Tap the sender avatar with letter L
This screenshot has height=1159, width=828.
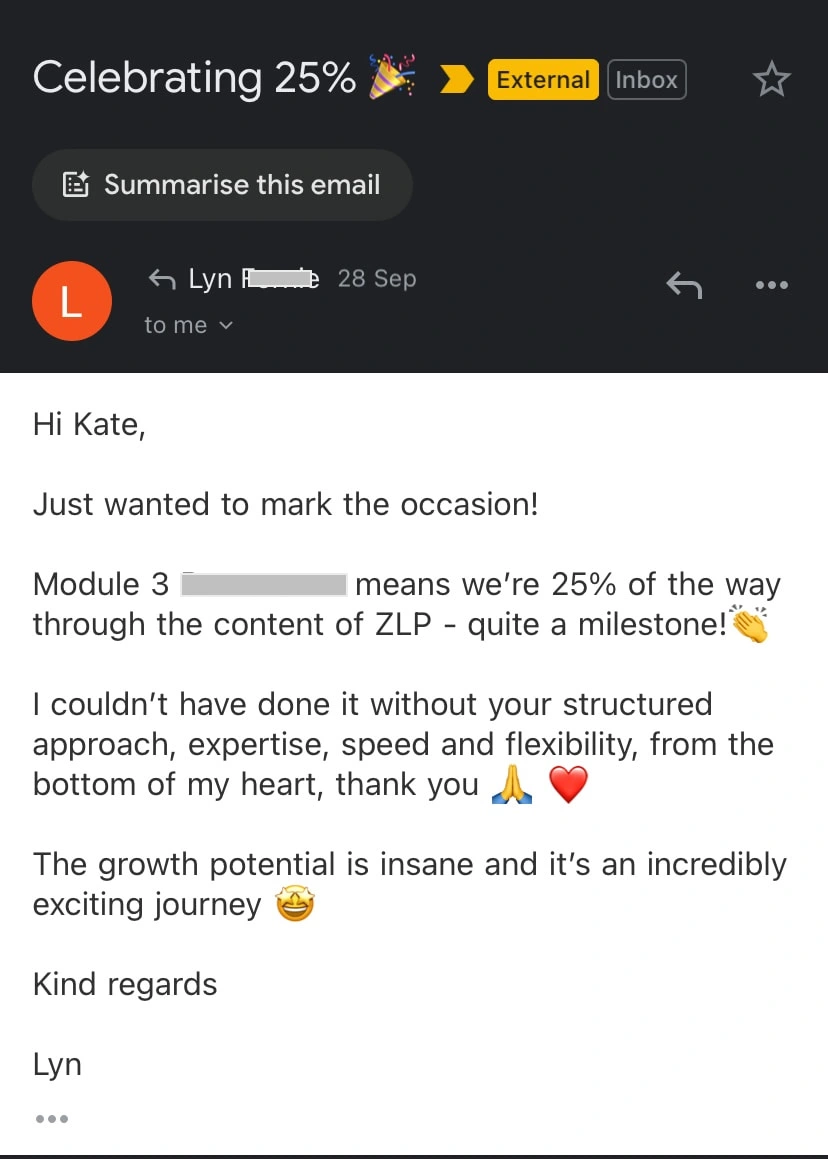pos(72,301)
